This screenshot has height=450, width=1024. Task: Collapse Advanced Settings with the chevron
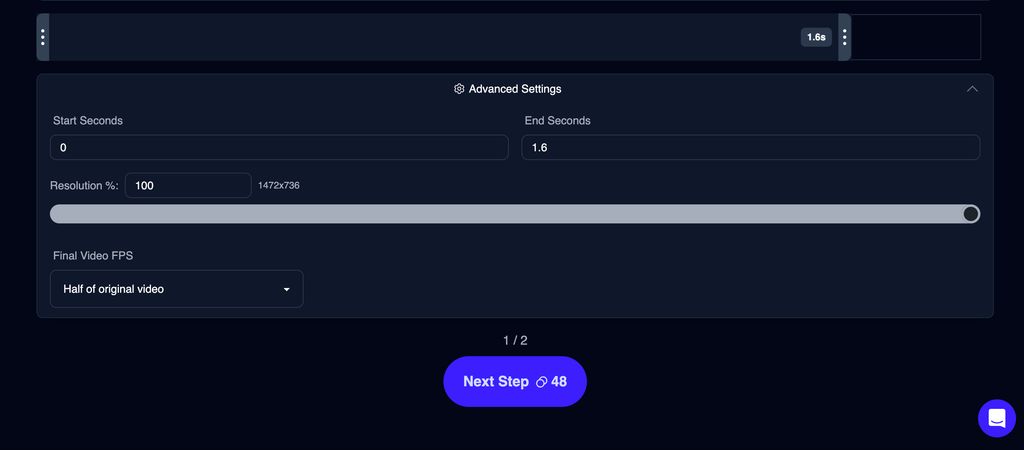tap(972, 89)
